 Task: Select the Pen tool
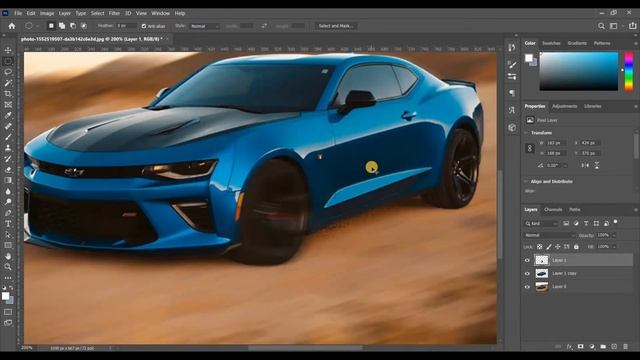pos(8,213)
